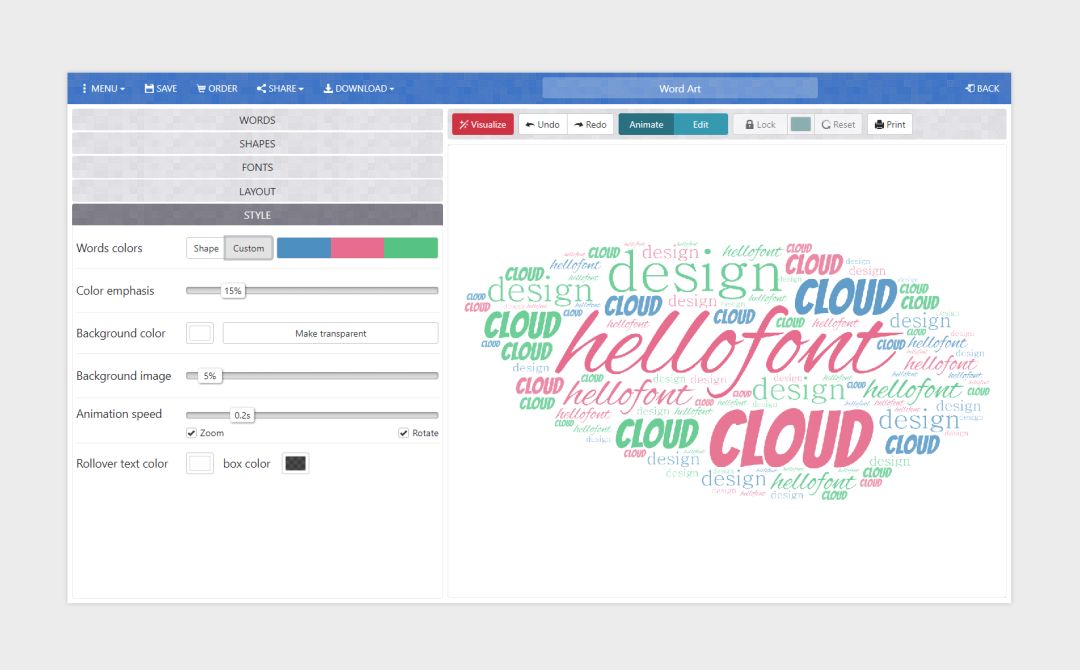
Task: Select Shape for words colors
Action: pyautogui.click(x=206, y=249)
